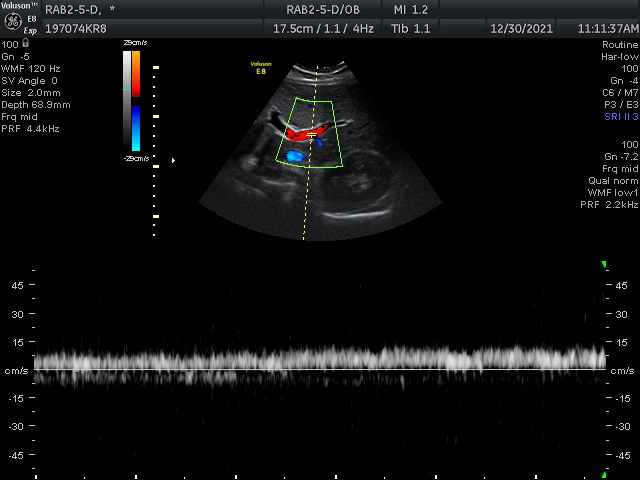Click the RAB2-5-D probe name label

pyautogui.click(x=74, y=9)
